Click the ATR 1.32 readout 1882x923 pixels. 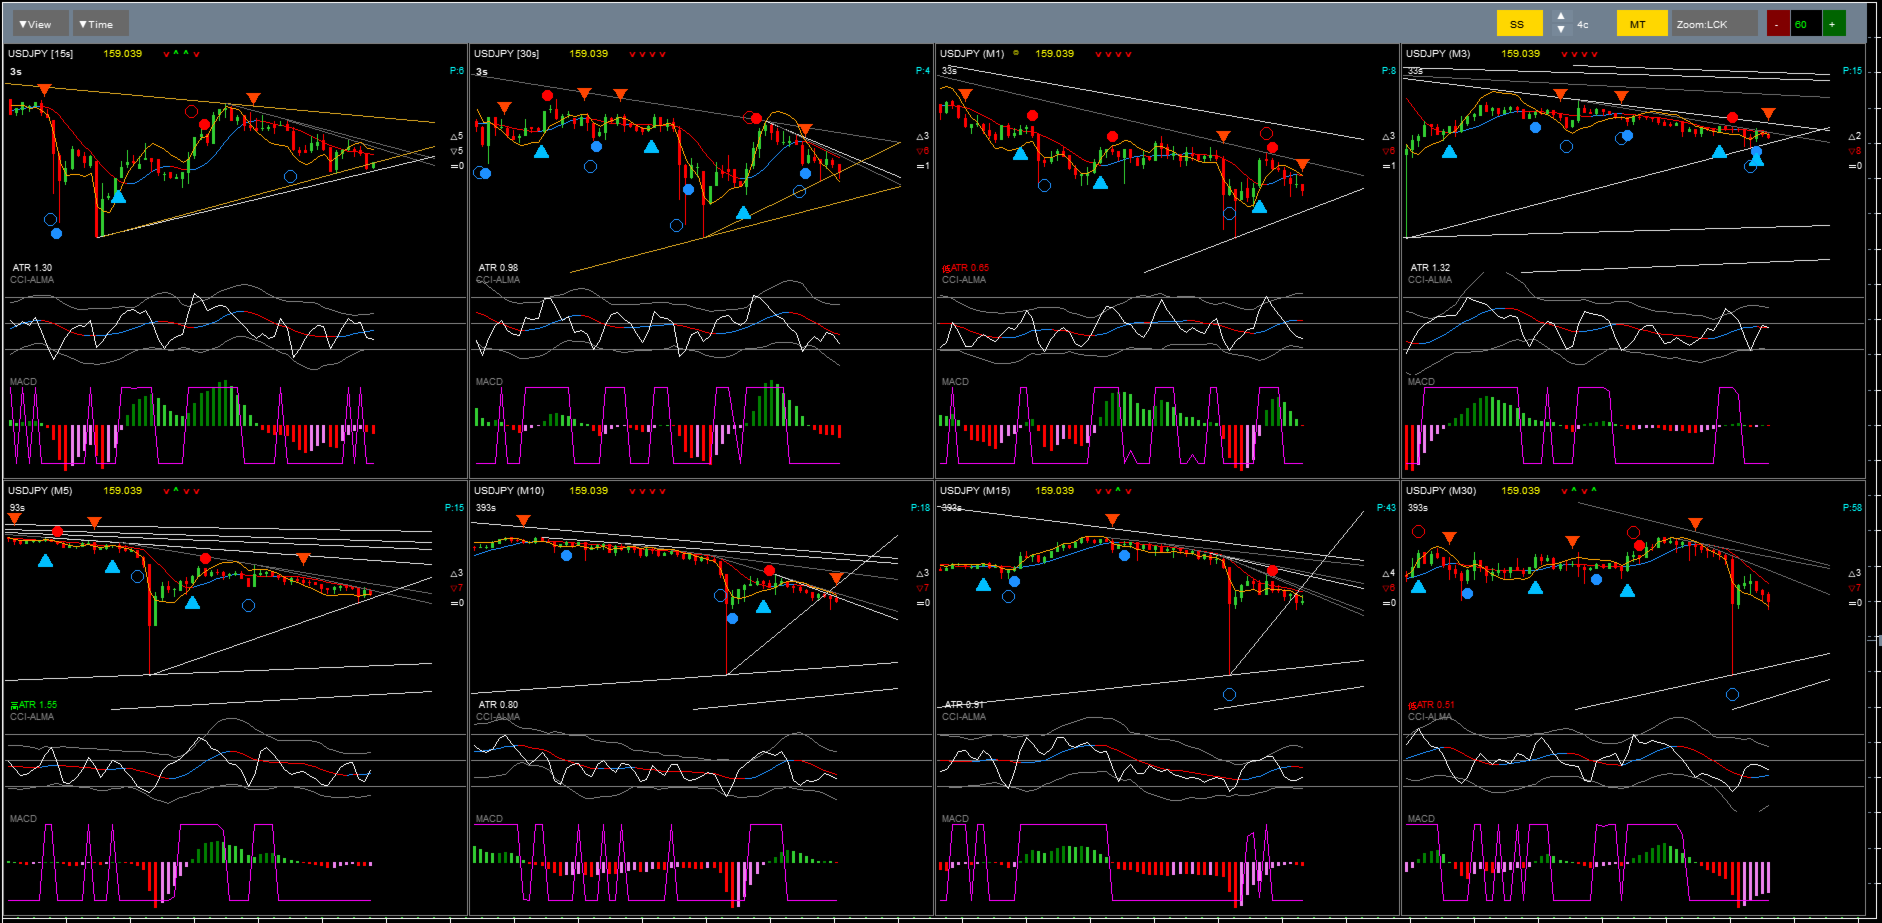point(1430,268)
